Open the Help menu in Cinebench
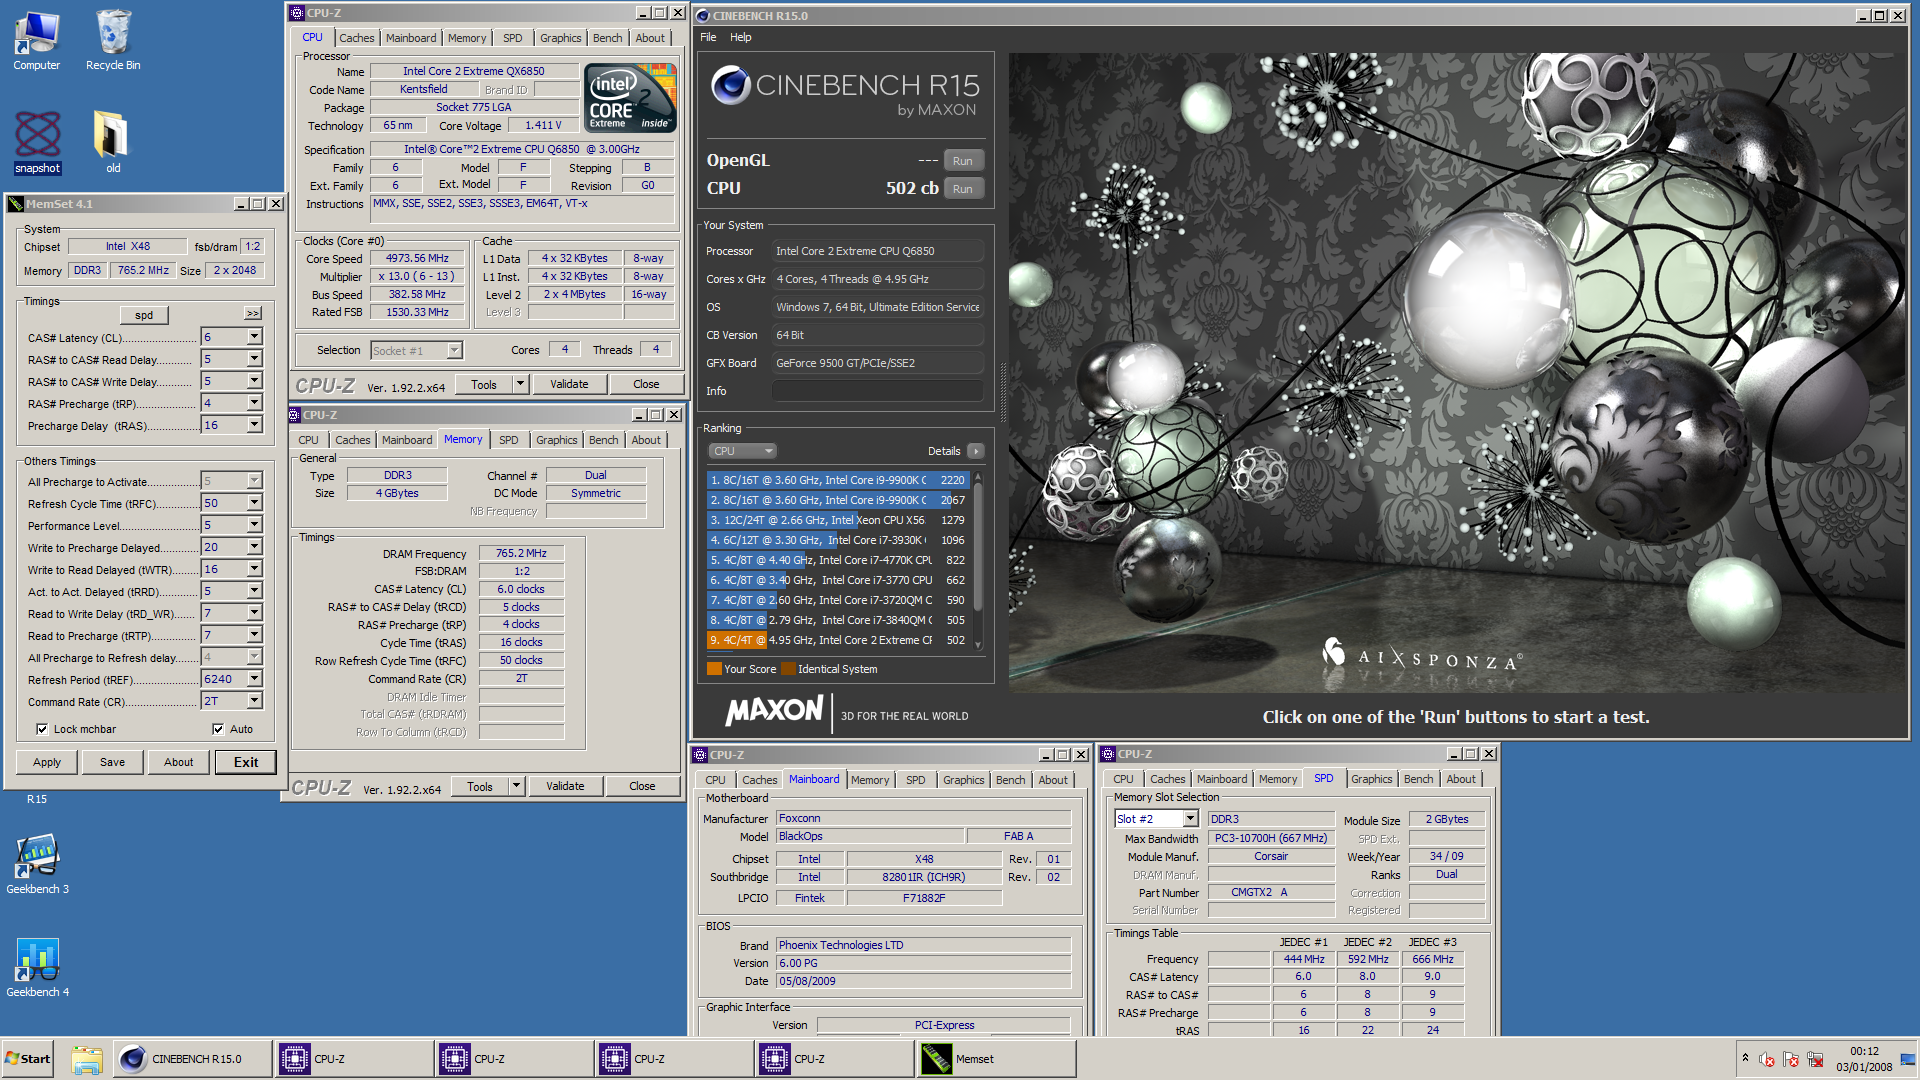 coord(740,37)
